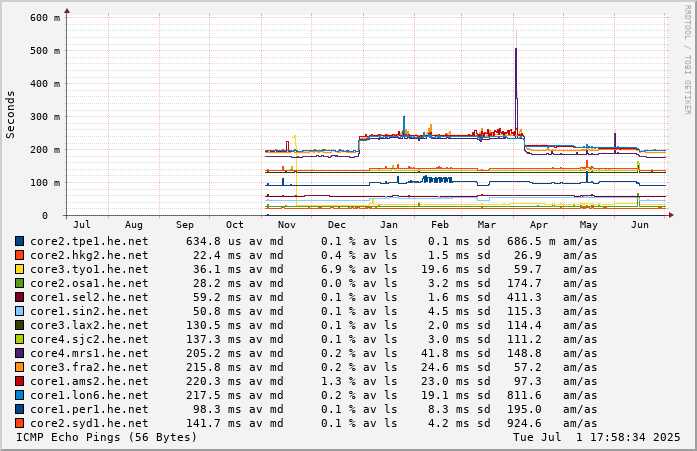Click the core4.sjc2.he.net swatch

click(x=20, y=339)
